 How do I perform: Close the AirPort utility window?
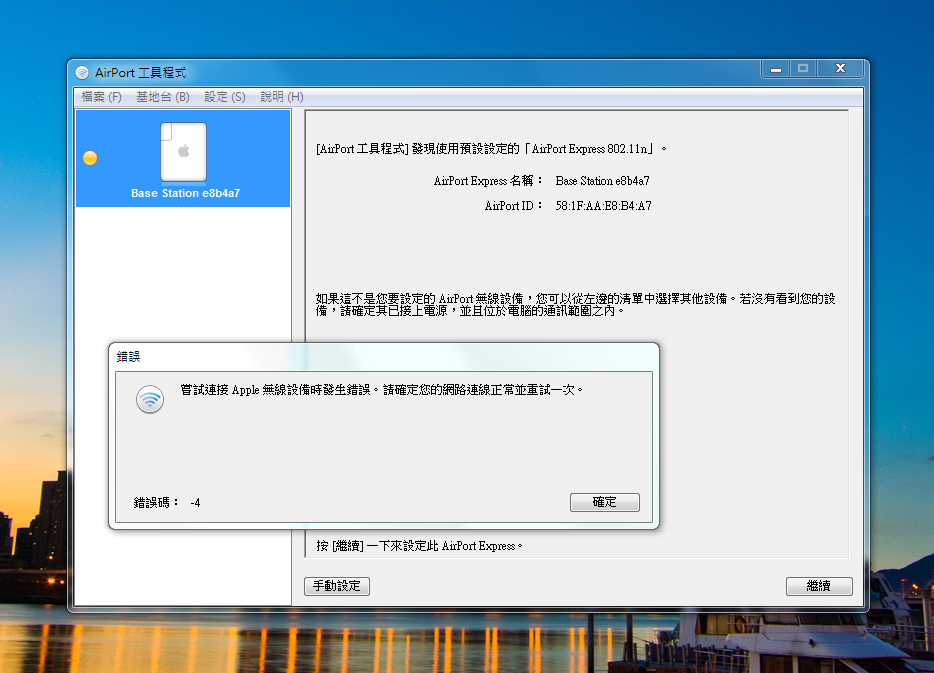click(x=840, y=69)
